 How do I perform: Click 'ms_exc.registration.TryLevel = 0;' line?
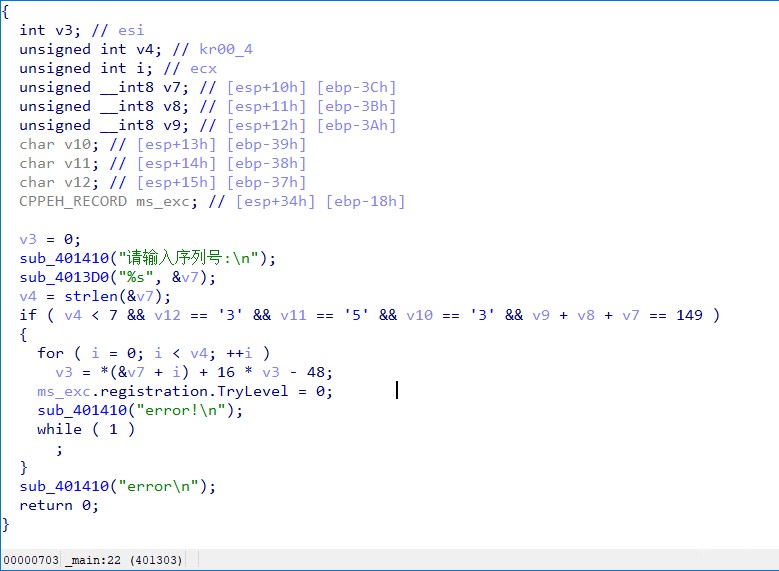click(x=185, y=391)
